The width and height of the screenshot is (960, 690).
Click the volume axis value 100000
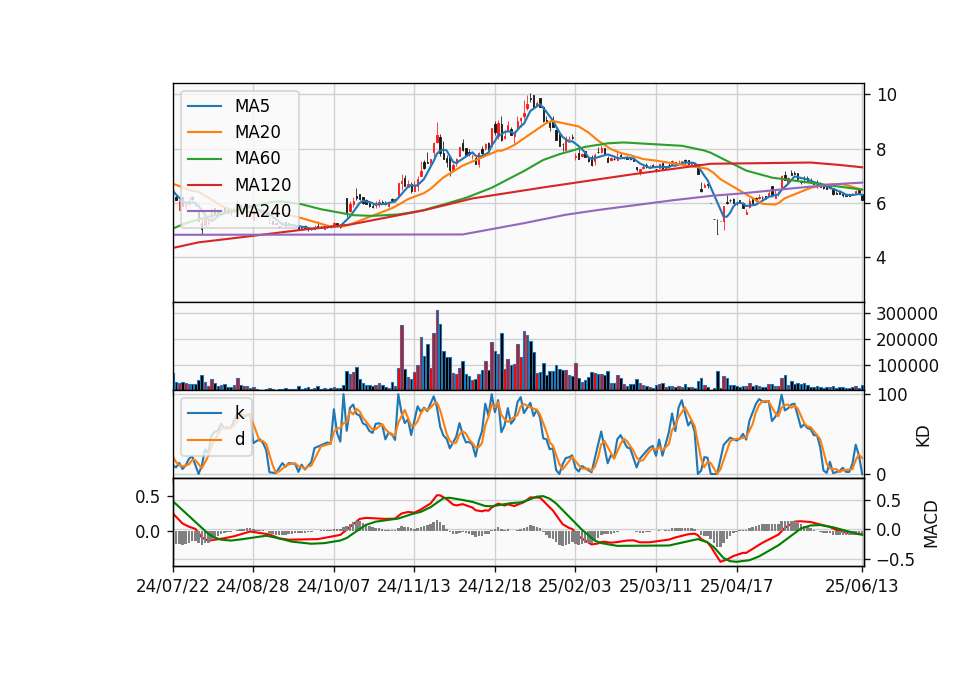pyautogui.click(x=907, y=366)
